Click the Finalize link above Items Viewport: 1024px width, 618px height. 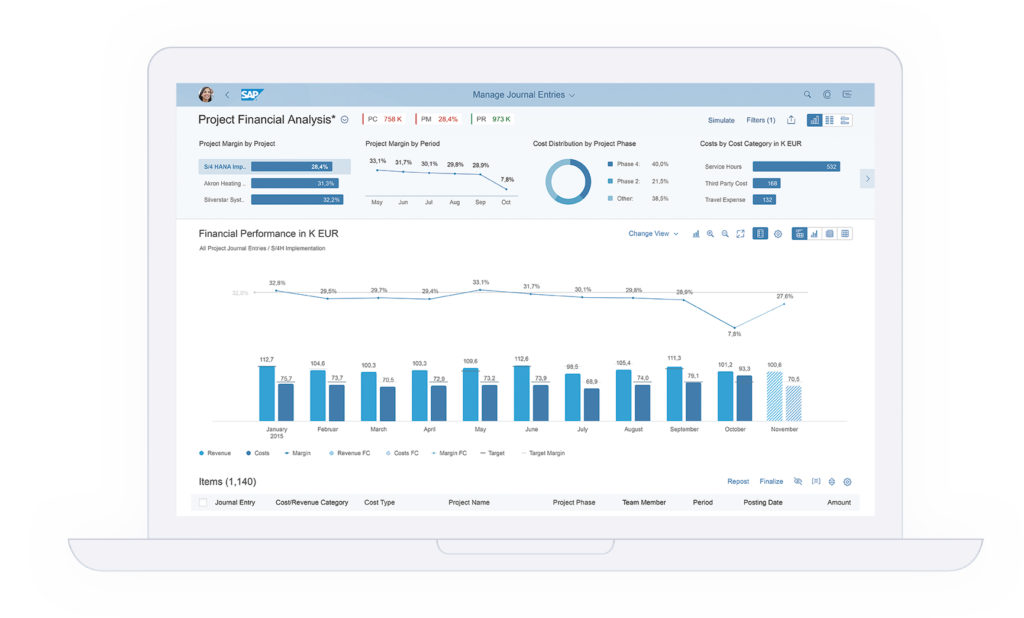click(x=771, y=481)
